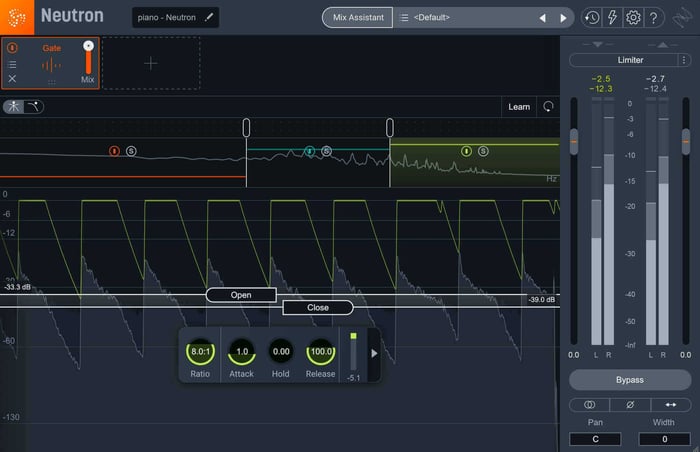The height and width of the screenshot is (452, 700).
Task: Click the -39.0 dB close threshold label
Action: coord(542,299)
